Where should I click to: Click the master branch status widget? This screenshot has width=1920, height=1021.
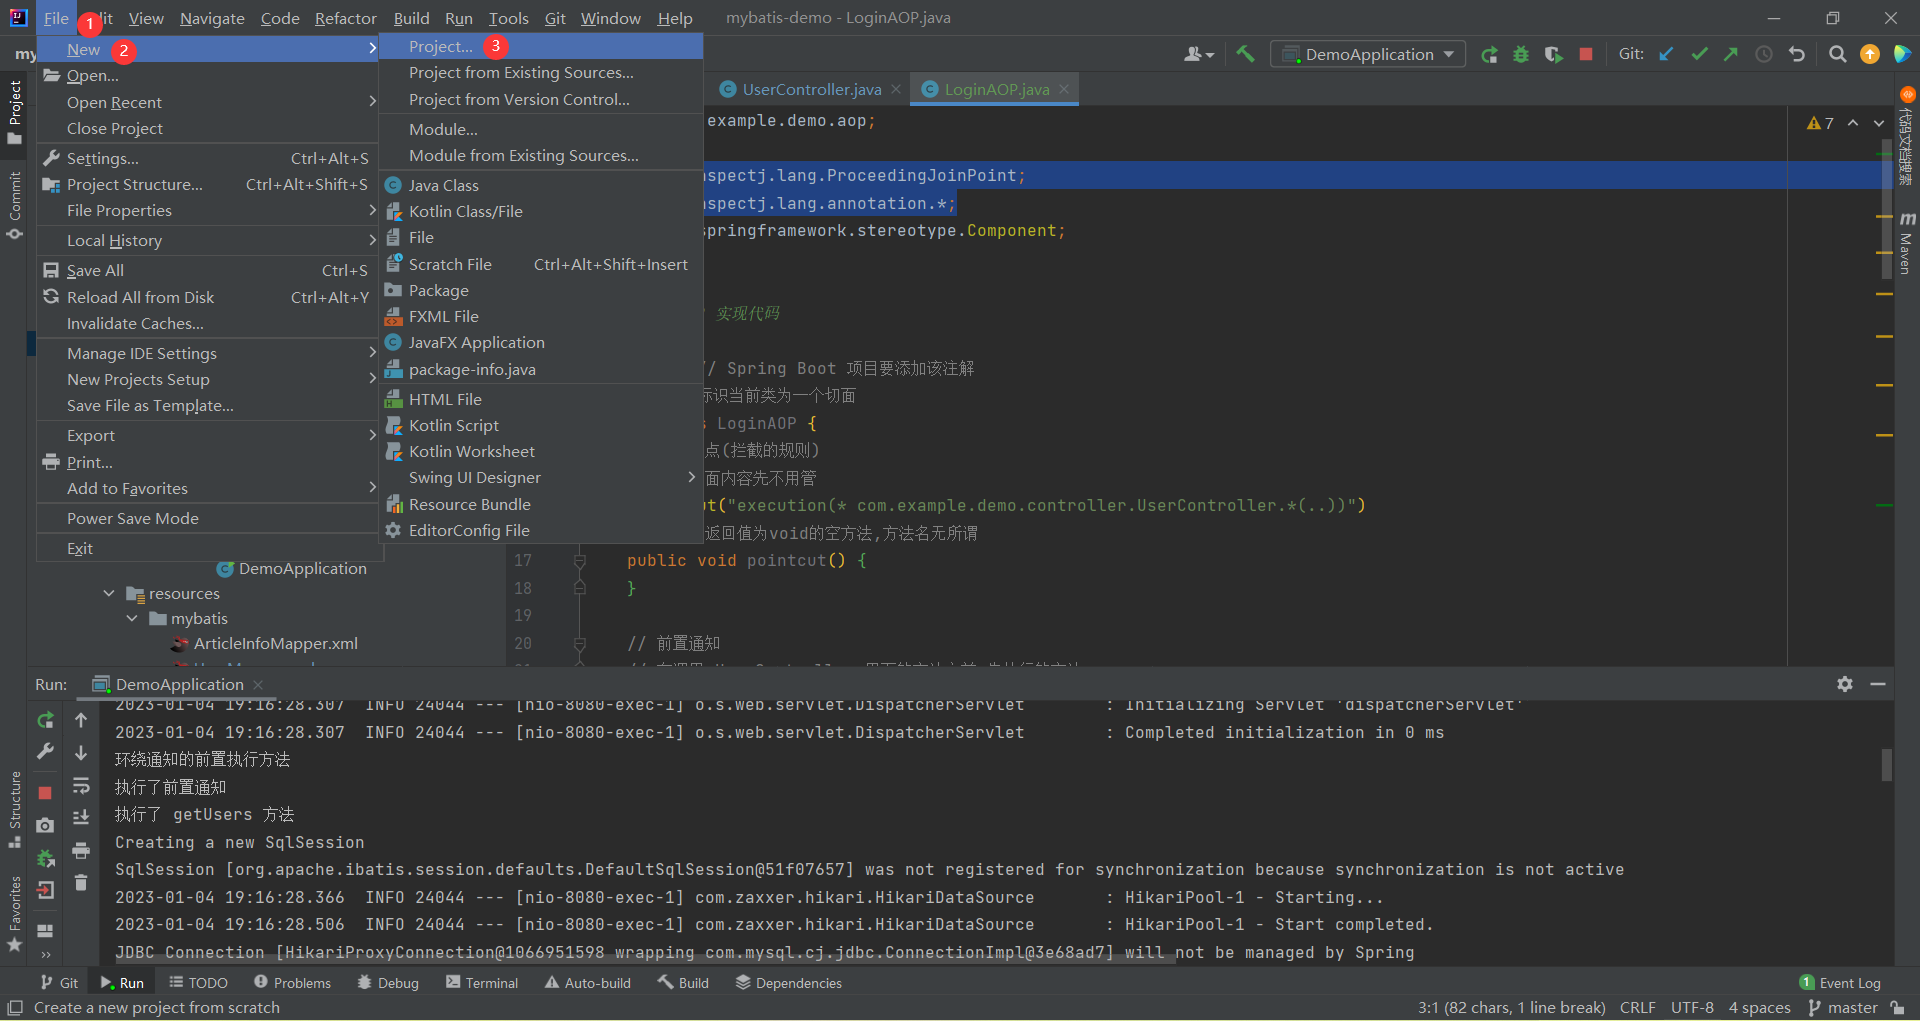point(1843,1007)
